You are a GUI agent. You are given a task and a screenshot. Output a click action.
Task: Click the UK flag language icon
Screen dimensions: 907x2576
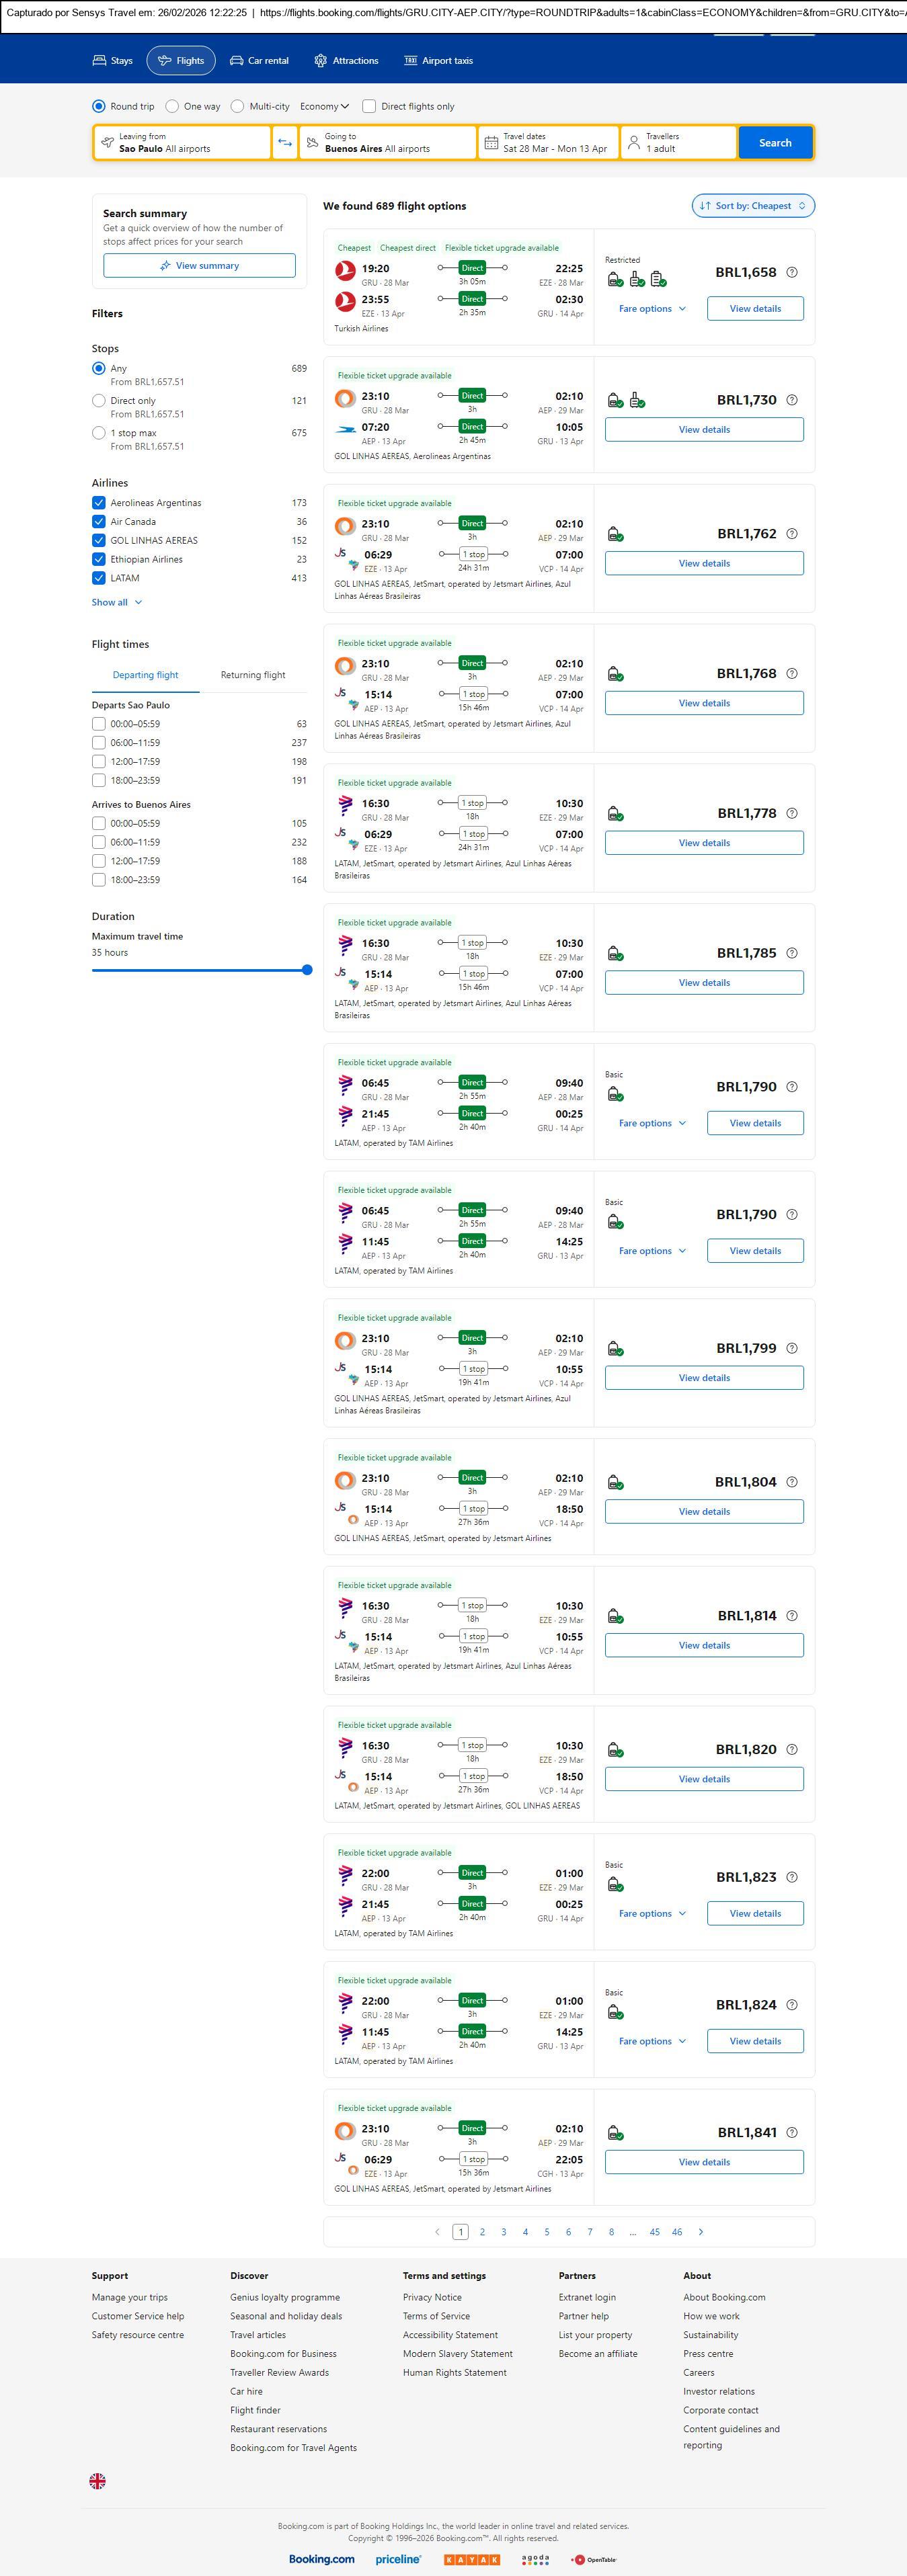point(98,2481)
